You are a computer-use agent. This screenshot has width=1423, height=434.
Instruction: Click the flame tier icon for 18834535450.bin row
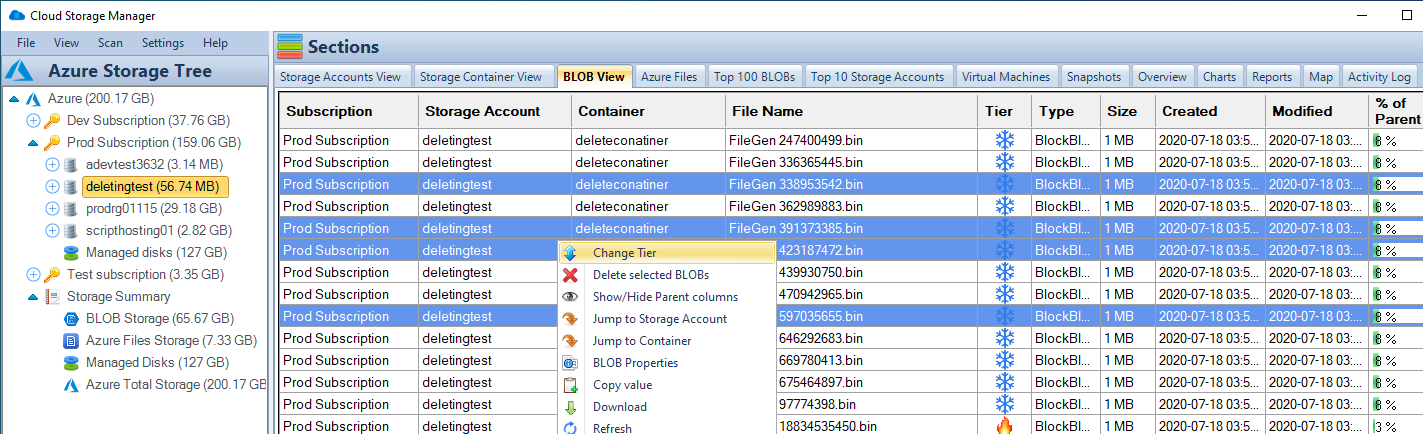pyautogui.click(x=1004, y=426)
